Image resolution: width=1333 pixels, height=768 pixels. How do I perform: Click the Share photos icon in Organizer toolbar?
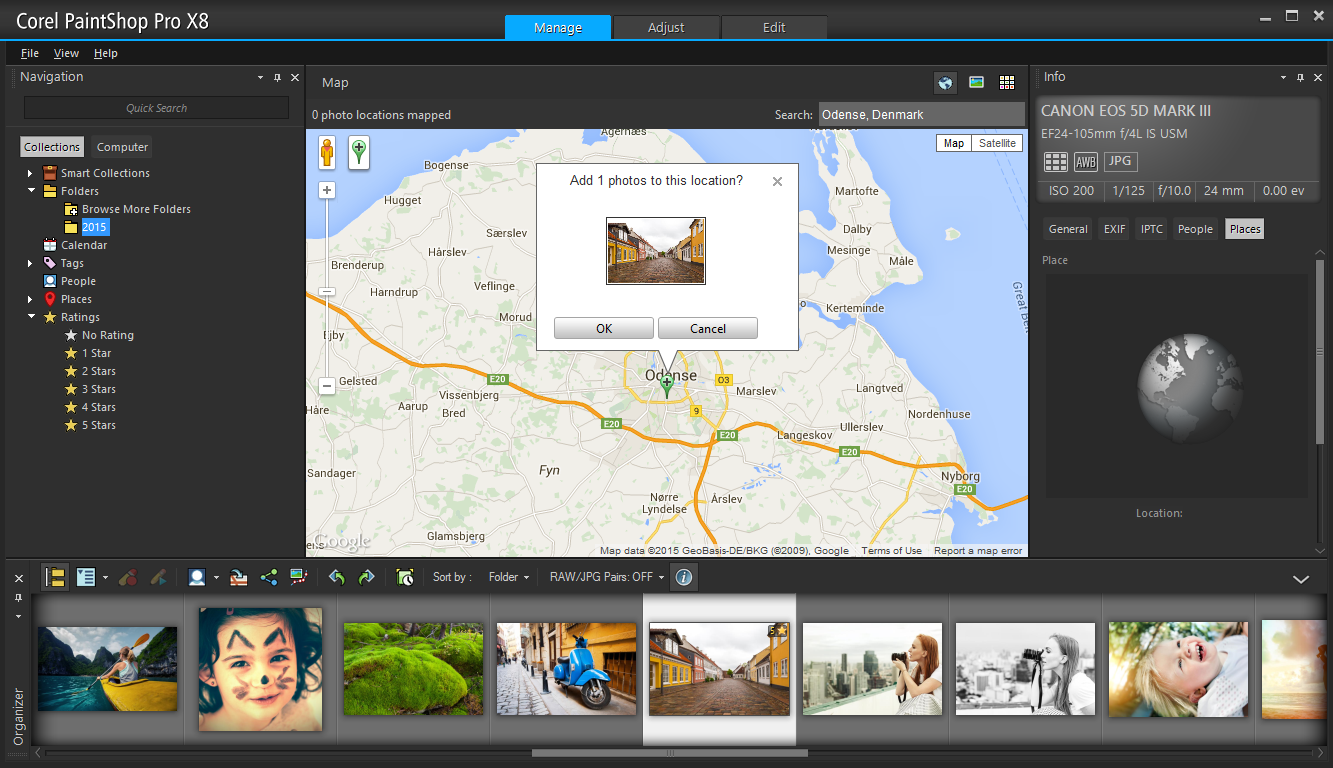[x=268, y=577]
